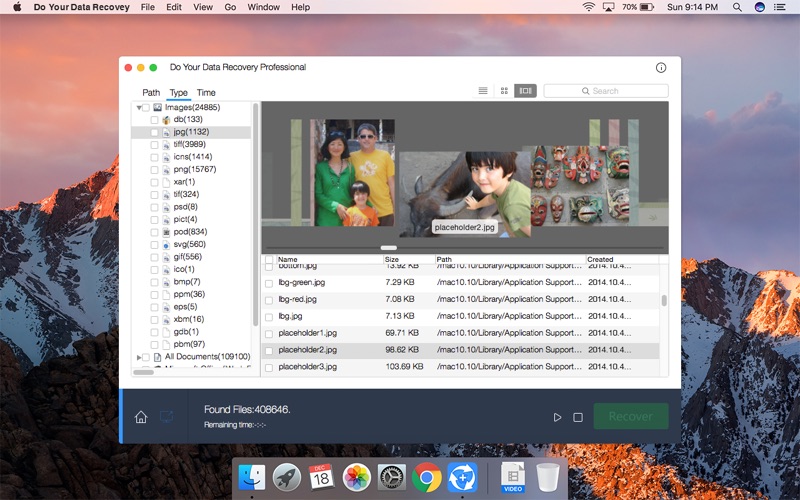800x500 pixels.
Task: Select gif(556) in the type tree
Action: tap(187, 257)
